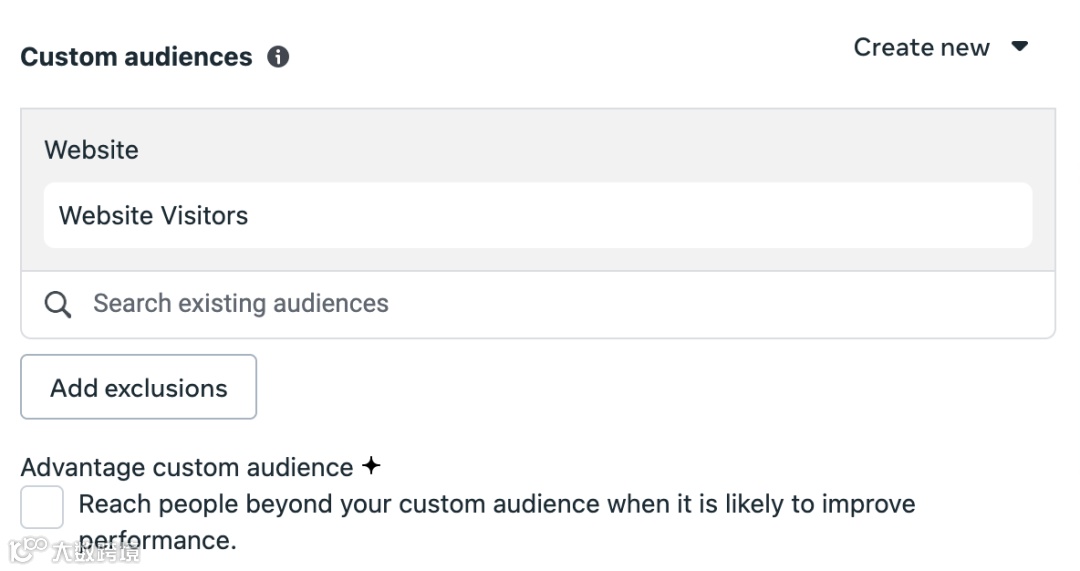Screen dimensions: 1080x571
Task: Click the Custom audiences heading
Action: pyautogui.click(x=136, y=57)
